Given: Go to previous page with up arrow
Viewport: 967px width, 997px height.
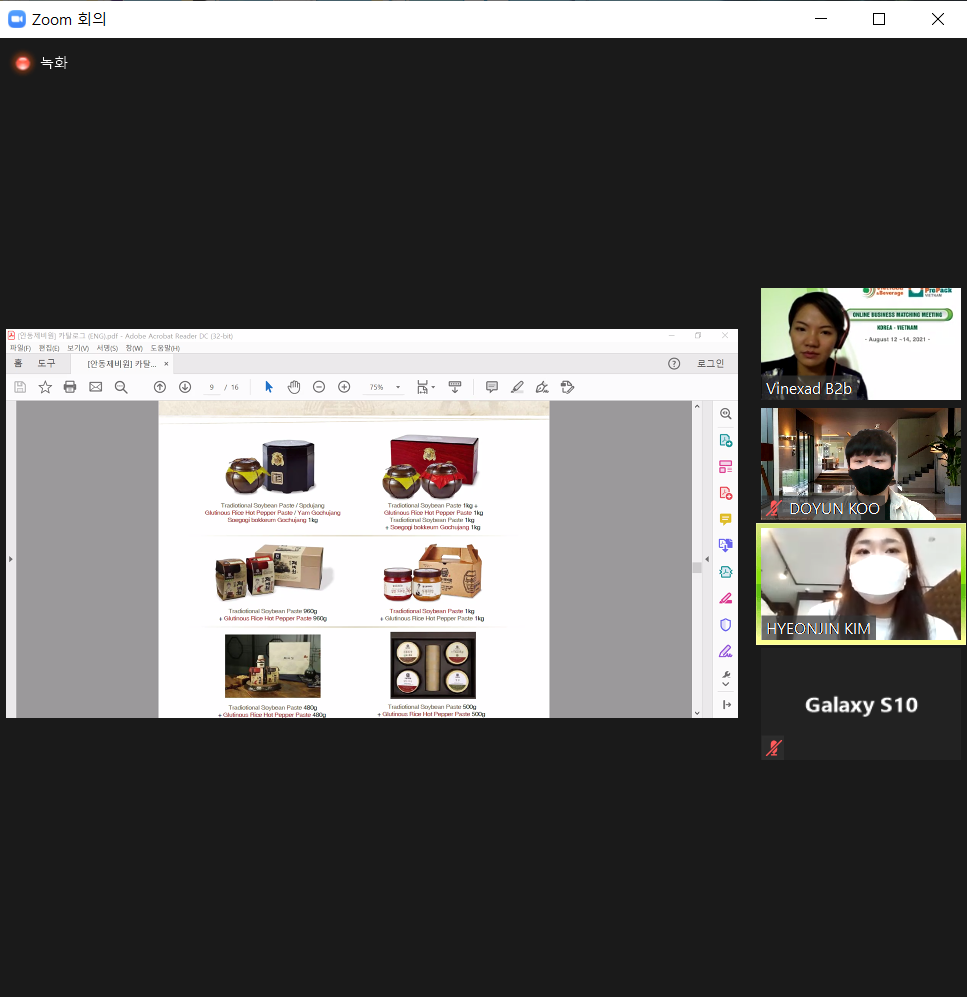Looking at the screenshot, I should (x=160, y=387).
